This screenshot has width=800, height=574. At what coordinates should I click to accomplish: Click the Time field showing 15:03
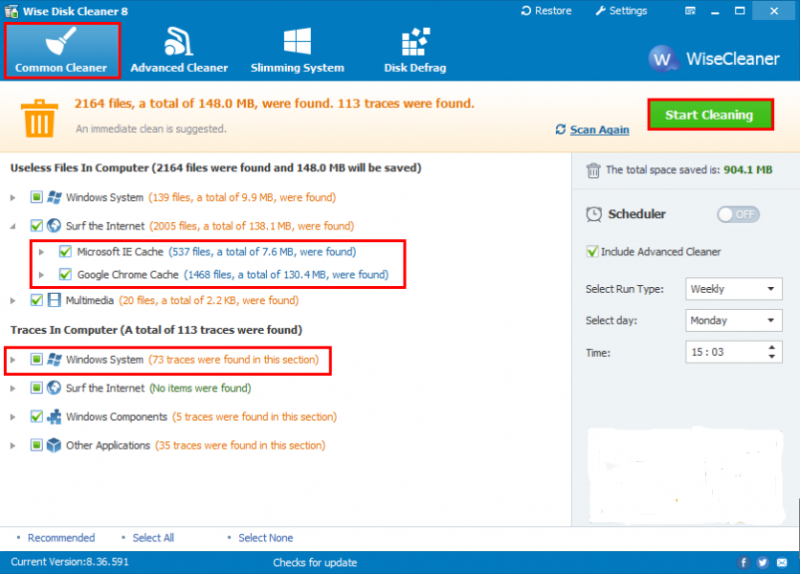(734, 352)
